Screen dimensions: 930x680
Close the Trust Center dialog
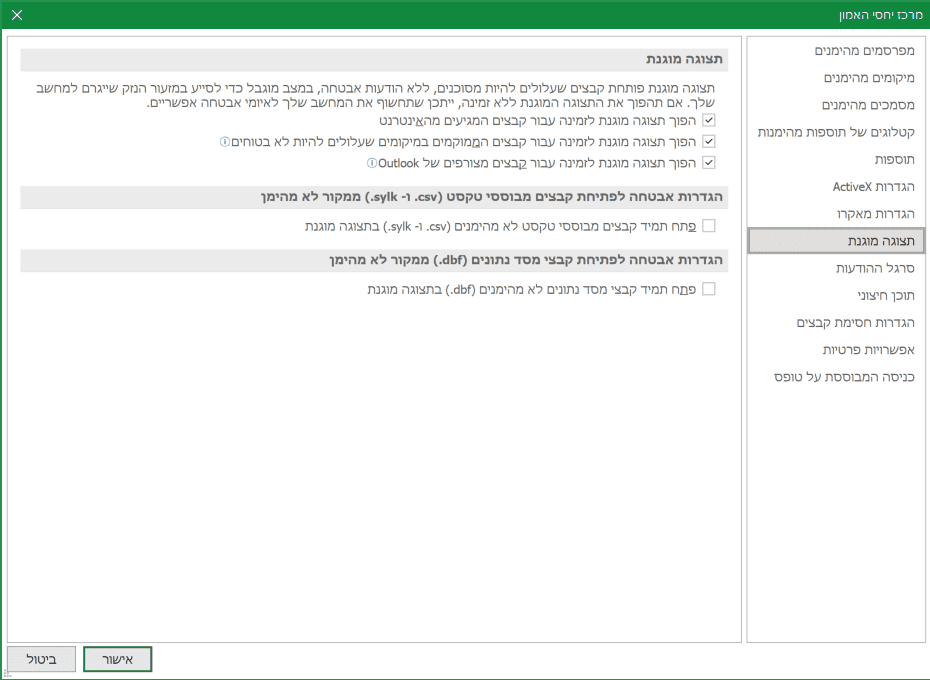(17, 15)
